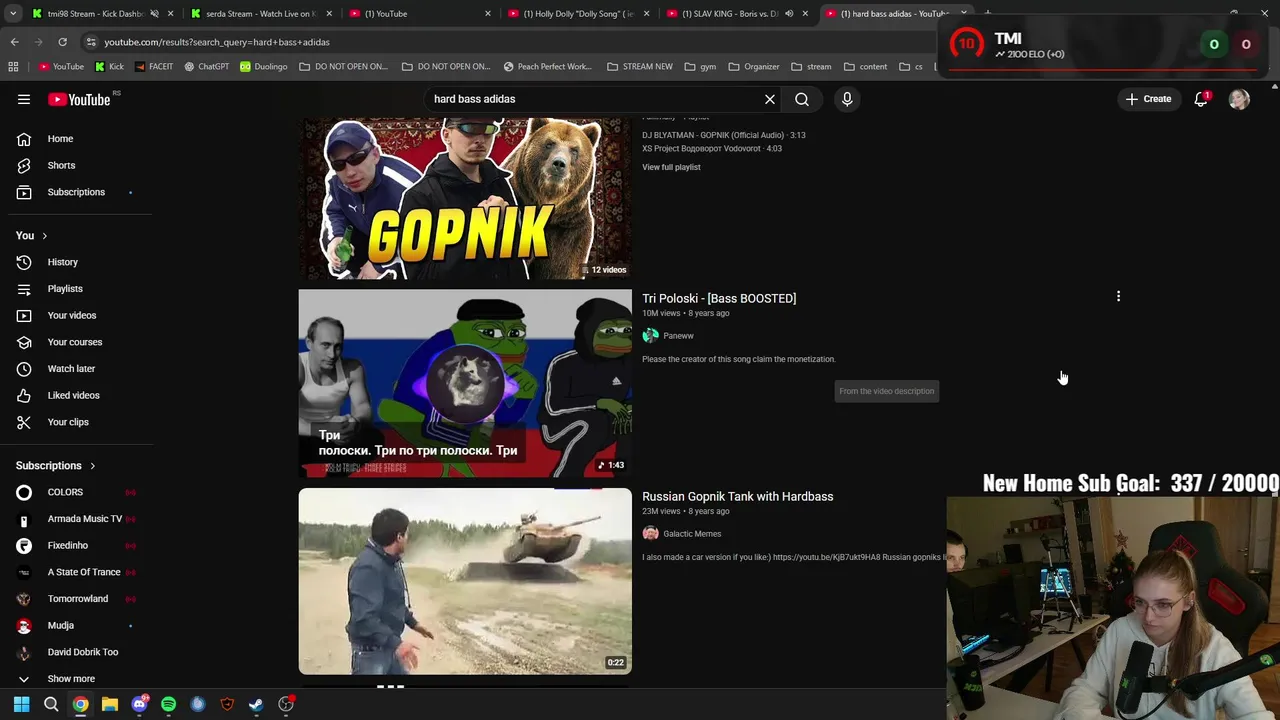Open the content bookmarks folder
The height and width of the screenshot is (720, 1280).
pyautogui.click(x=865, y=67)
